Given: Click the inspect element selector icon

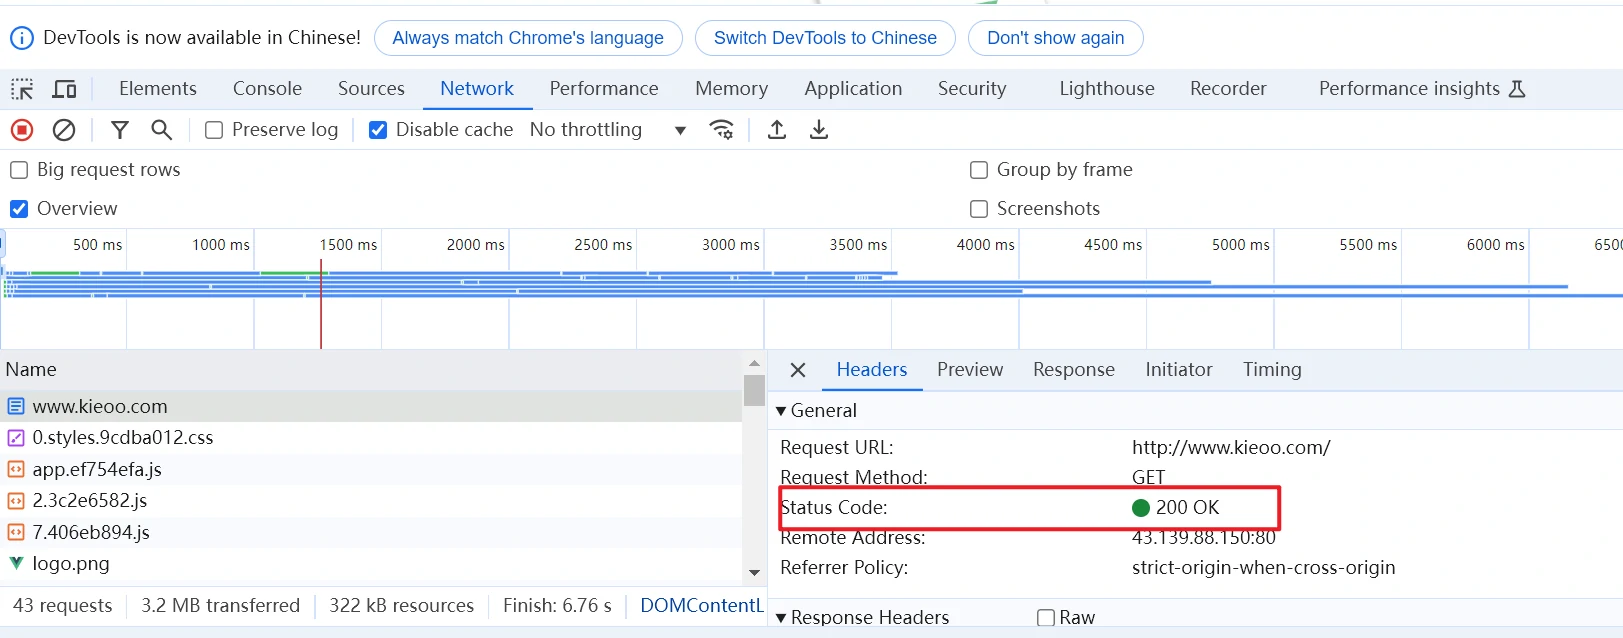Looking at the screenshot, I should tap(22, 89).
